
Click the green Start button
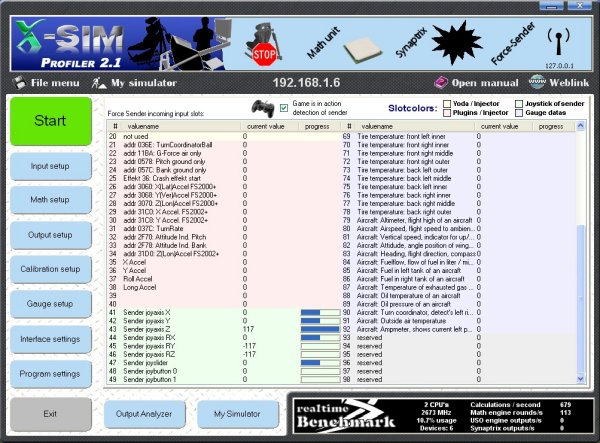51,121
